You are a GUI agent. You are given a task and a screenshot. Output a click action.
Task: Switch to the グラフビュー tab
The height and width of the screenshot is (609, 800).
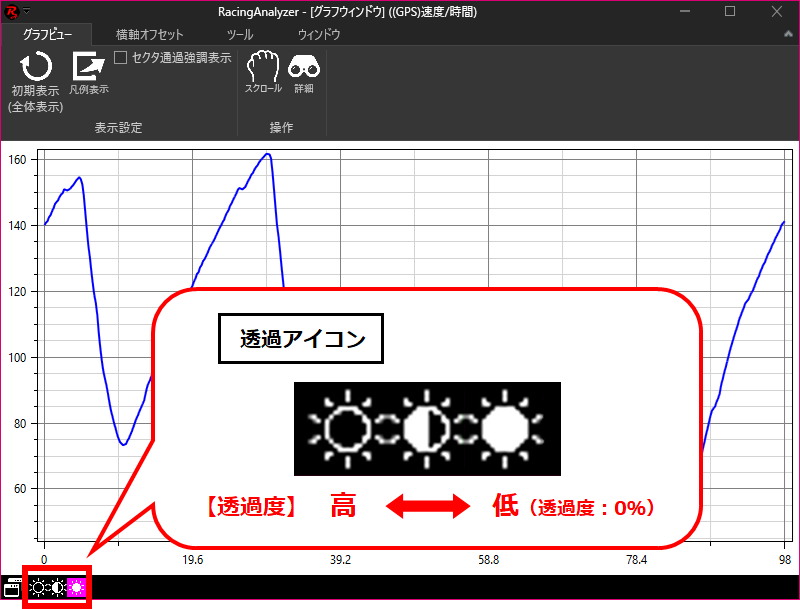tap(46, 34)
